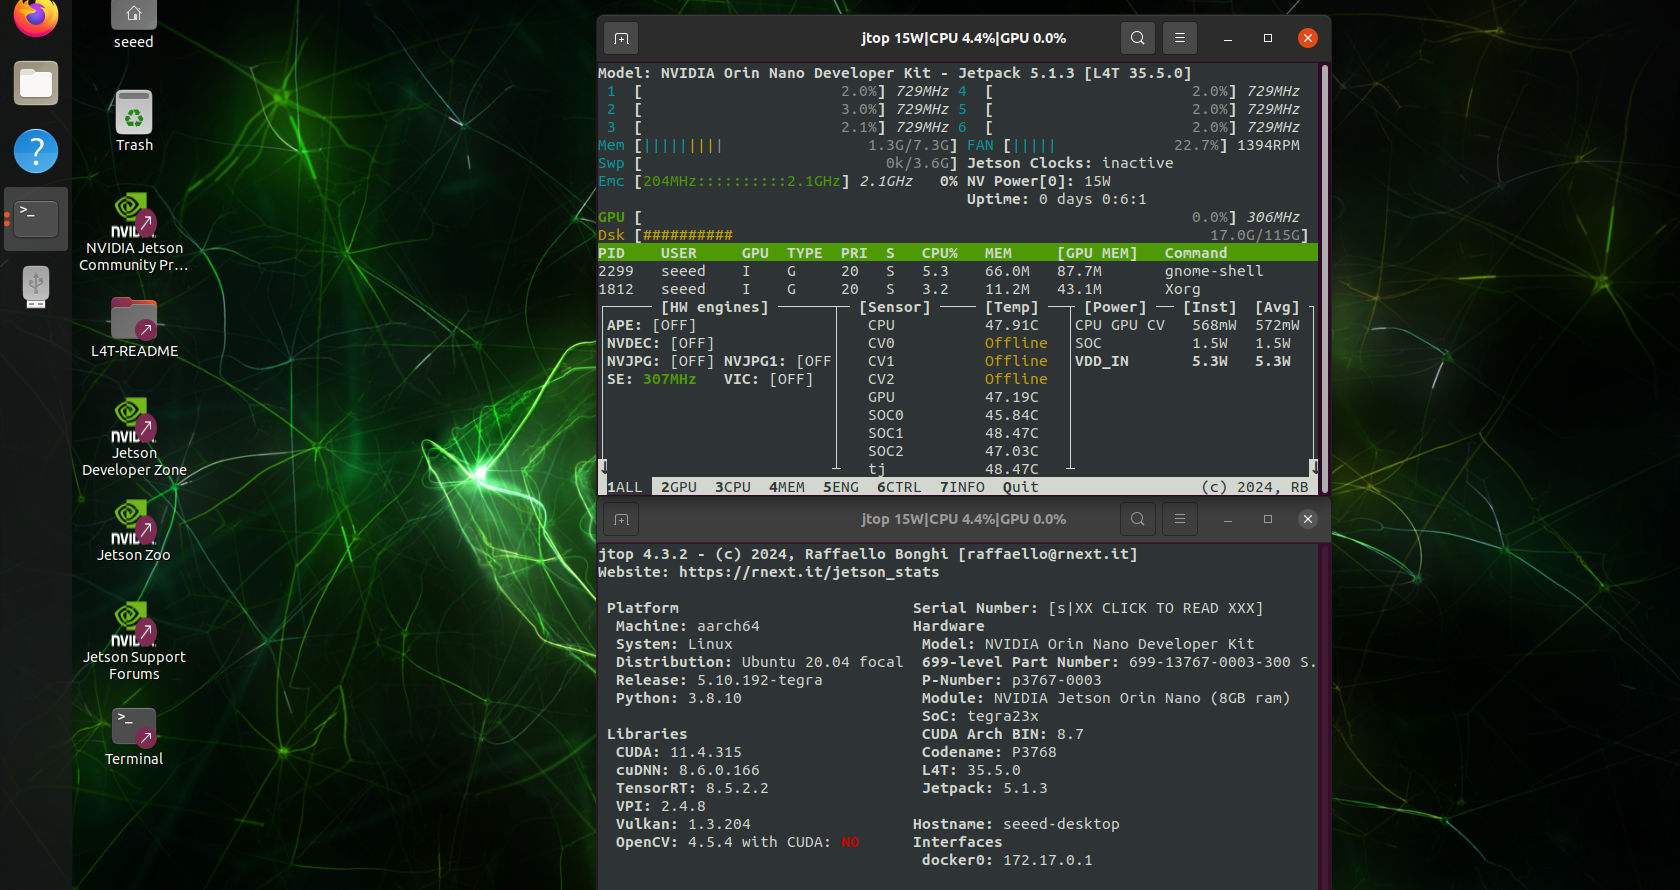Close the lower jtop window
The width and height of the screenshot is (1680, 890).
tap(1307, 519)
